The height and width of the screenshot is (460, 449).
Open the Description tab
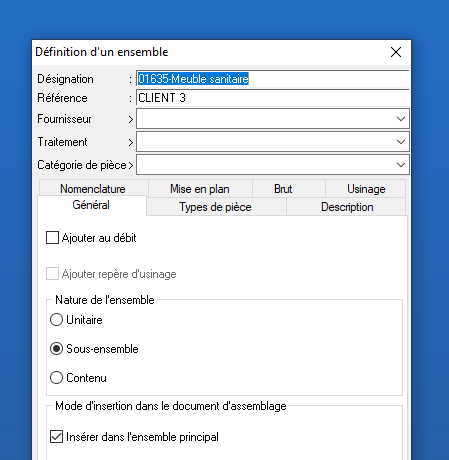347,207
